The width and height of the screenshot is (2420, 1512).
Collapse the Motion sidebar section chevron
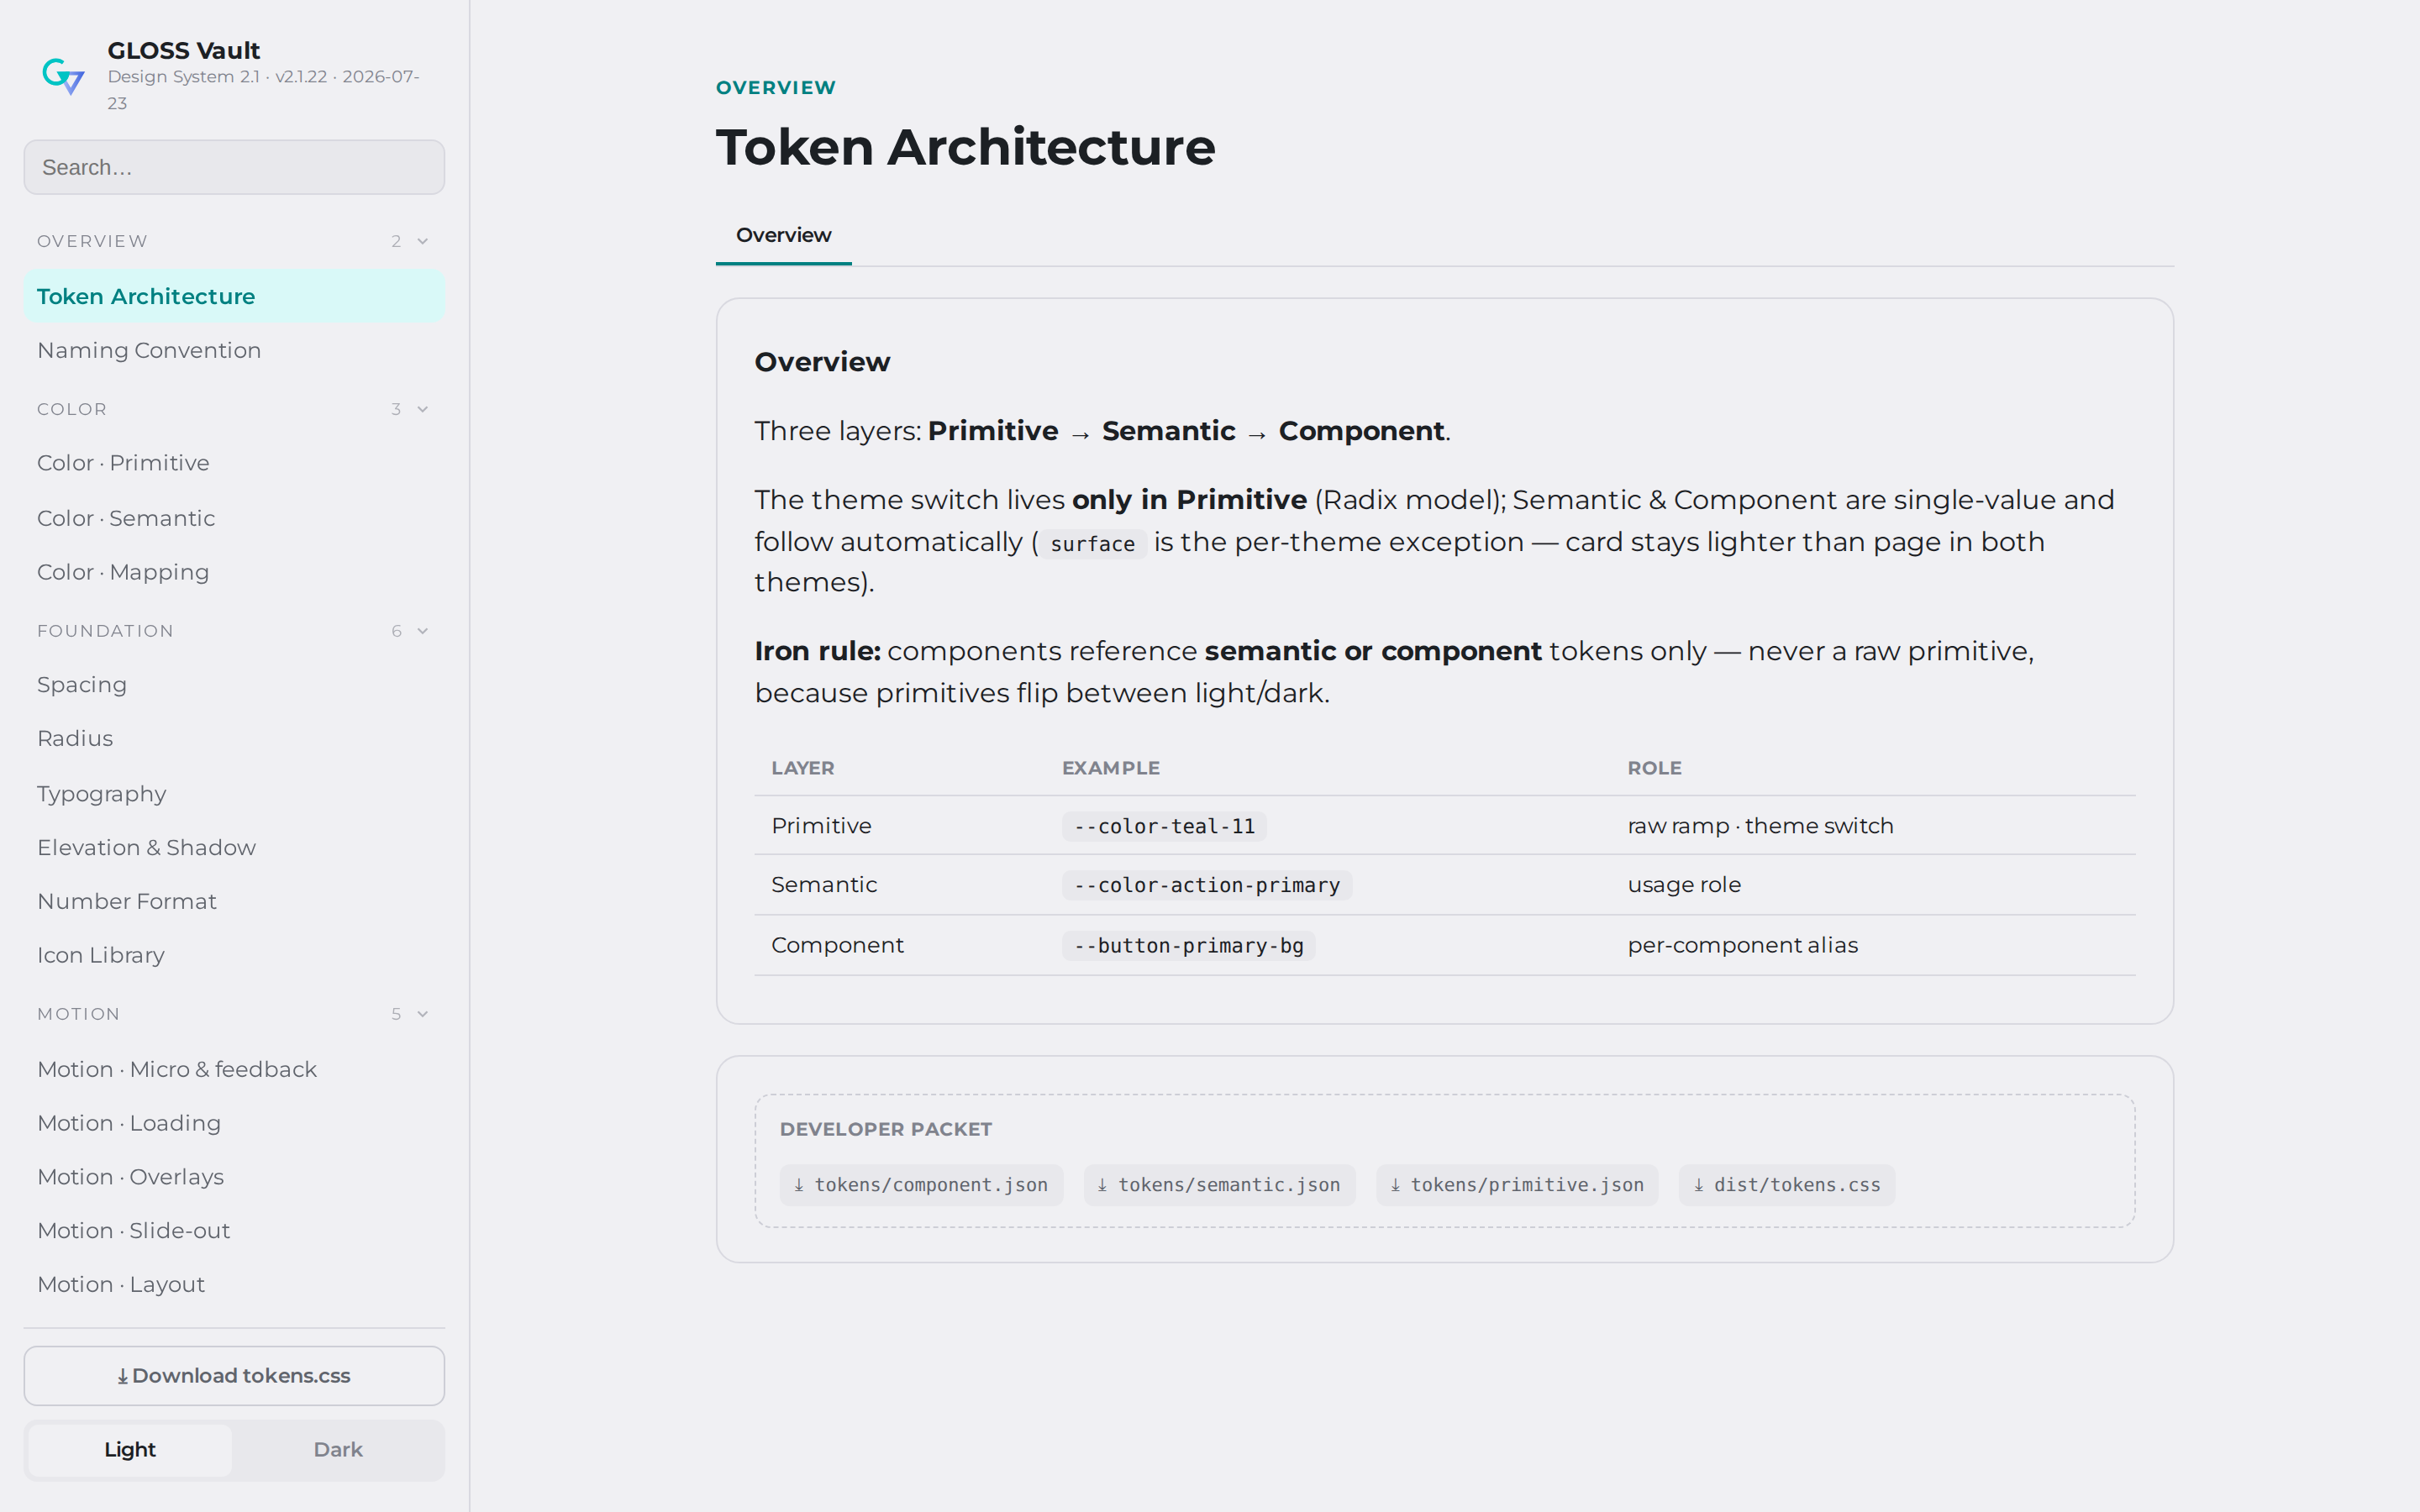click(x=423, y=1014)
